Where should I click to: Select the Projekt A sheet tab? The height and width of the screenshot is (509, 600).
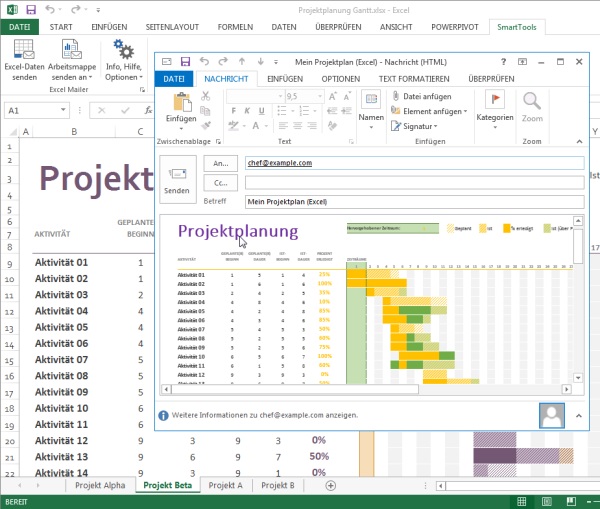[225, 485]
